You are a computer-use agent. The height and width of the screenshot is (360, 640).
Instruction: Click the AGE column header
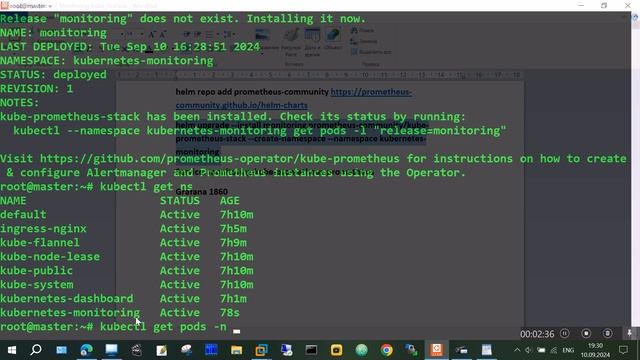click(230, 201)
